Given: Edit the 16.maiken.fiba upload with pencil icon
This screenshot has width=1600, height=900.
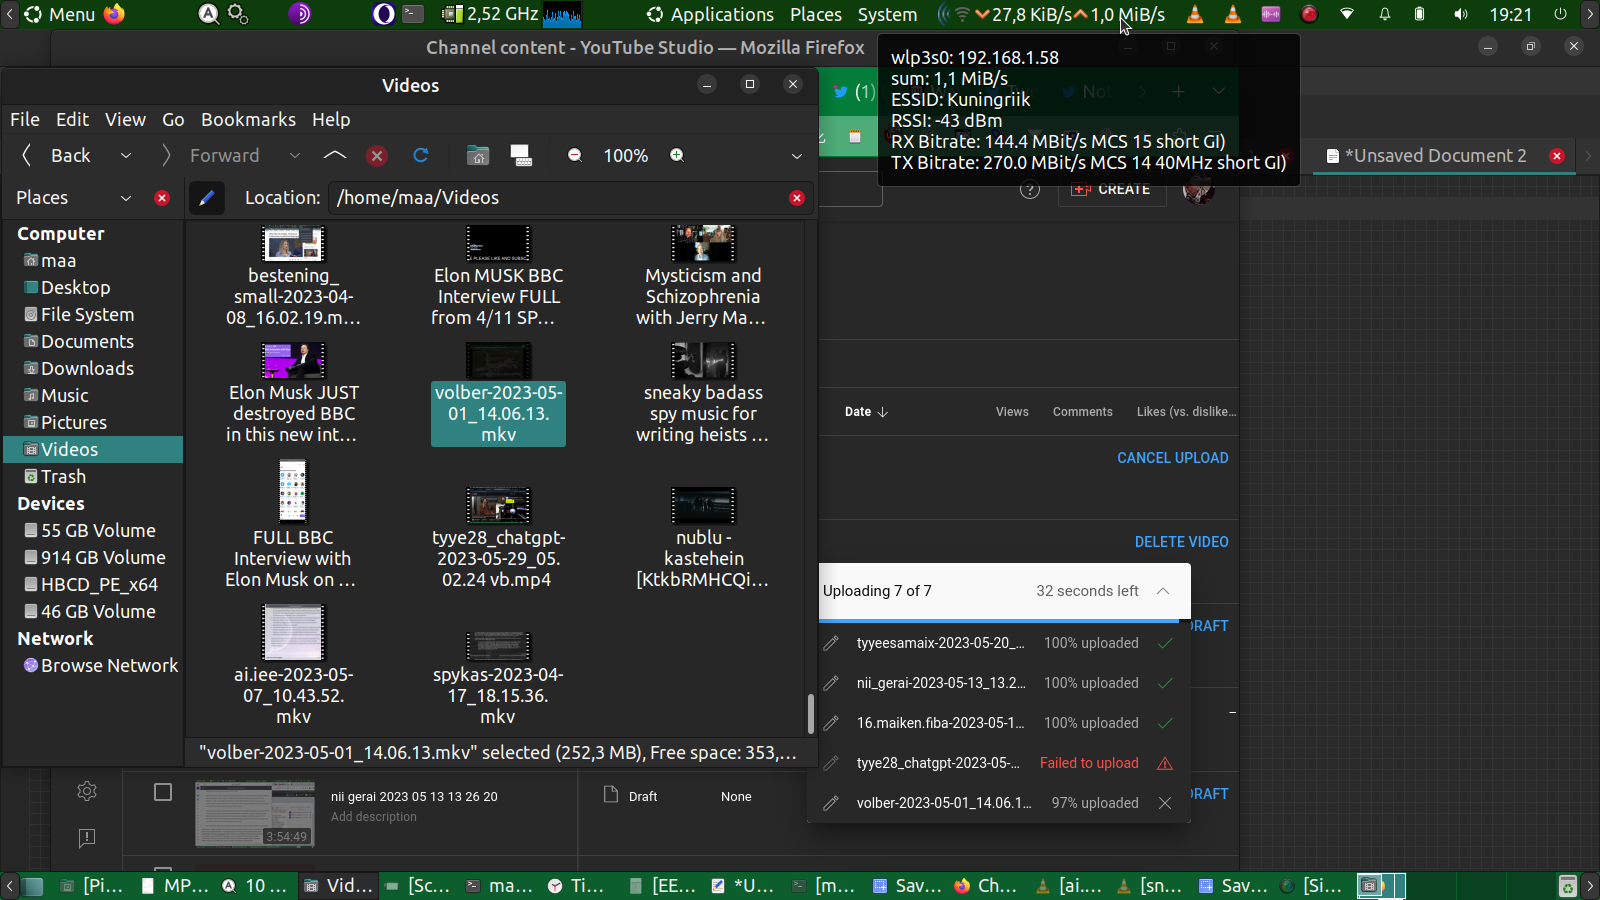Looking at the screenshot, I should click(831, 723).
